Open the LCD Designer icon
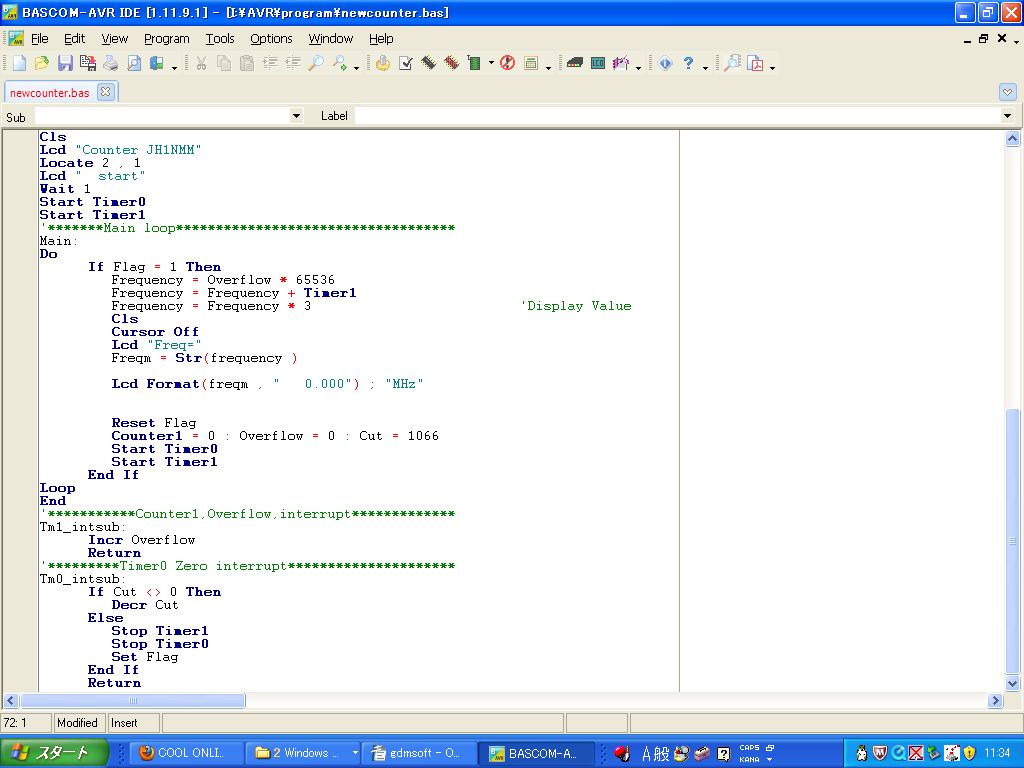Viewport: 1024px width, 768px height. click(598, 63)
